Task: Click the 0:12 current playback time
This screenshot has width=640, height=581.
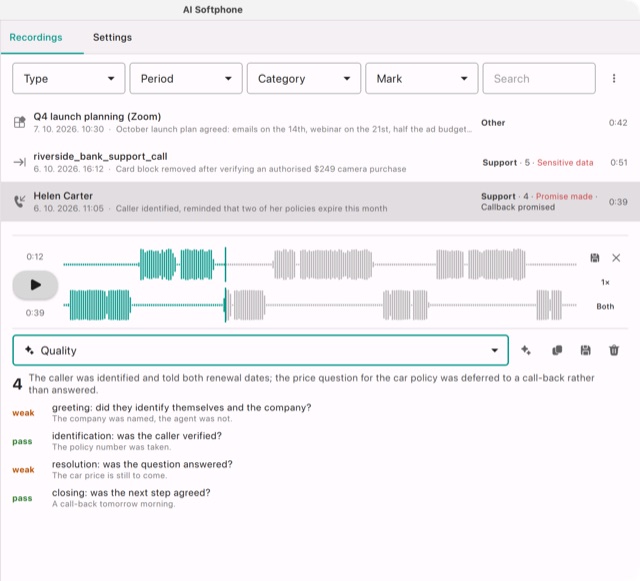Action: pos(35,257)
